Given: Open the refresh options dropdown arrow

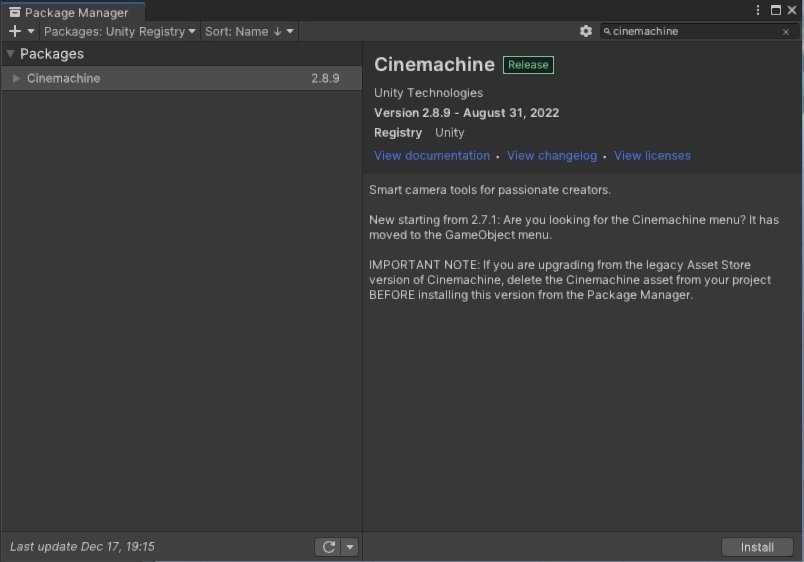Looking at the screenshot, I should pos(350,547).
